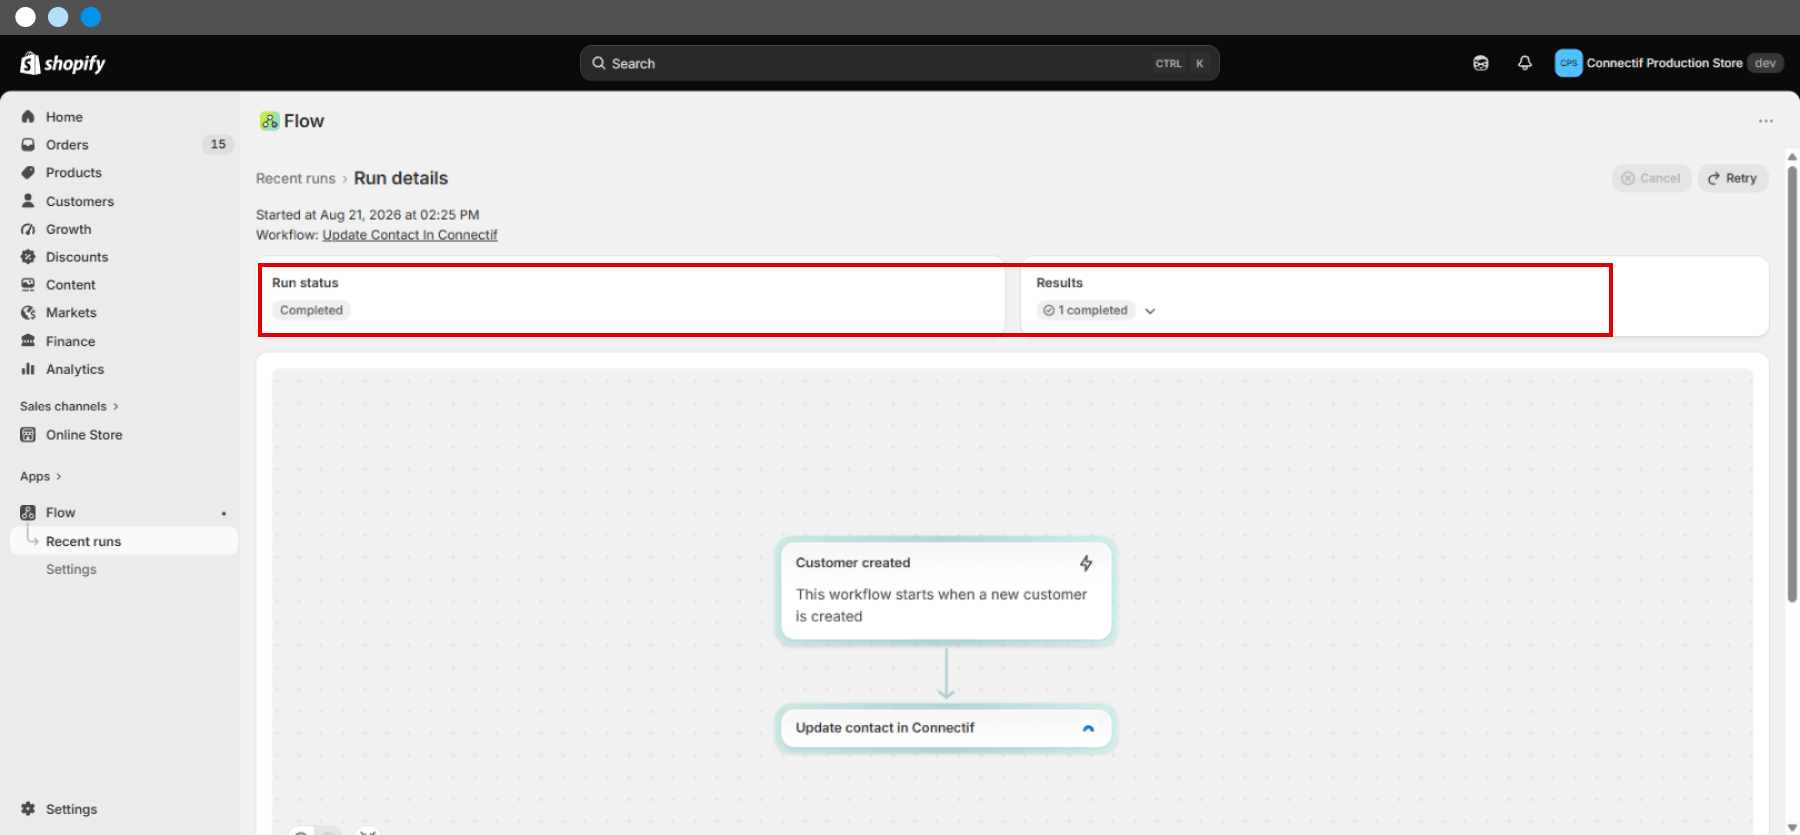Click the scrollbar up arrow

point(1792,157)
